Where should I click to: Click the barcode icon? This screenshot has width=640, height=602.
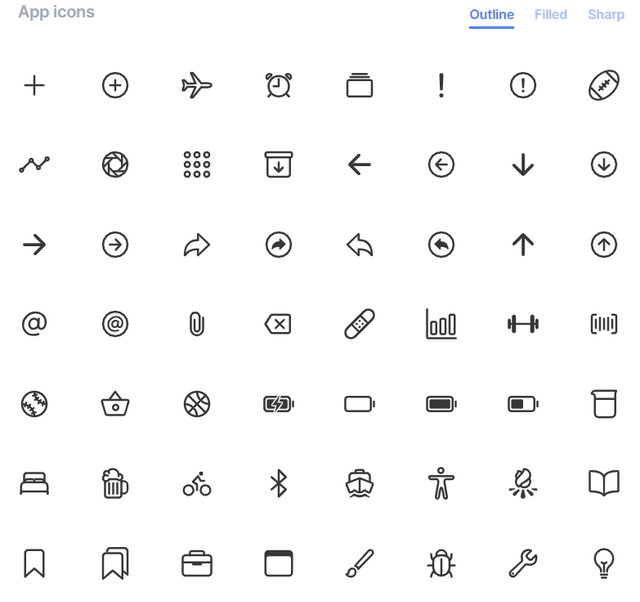pos(604,324)
